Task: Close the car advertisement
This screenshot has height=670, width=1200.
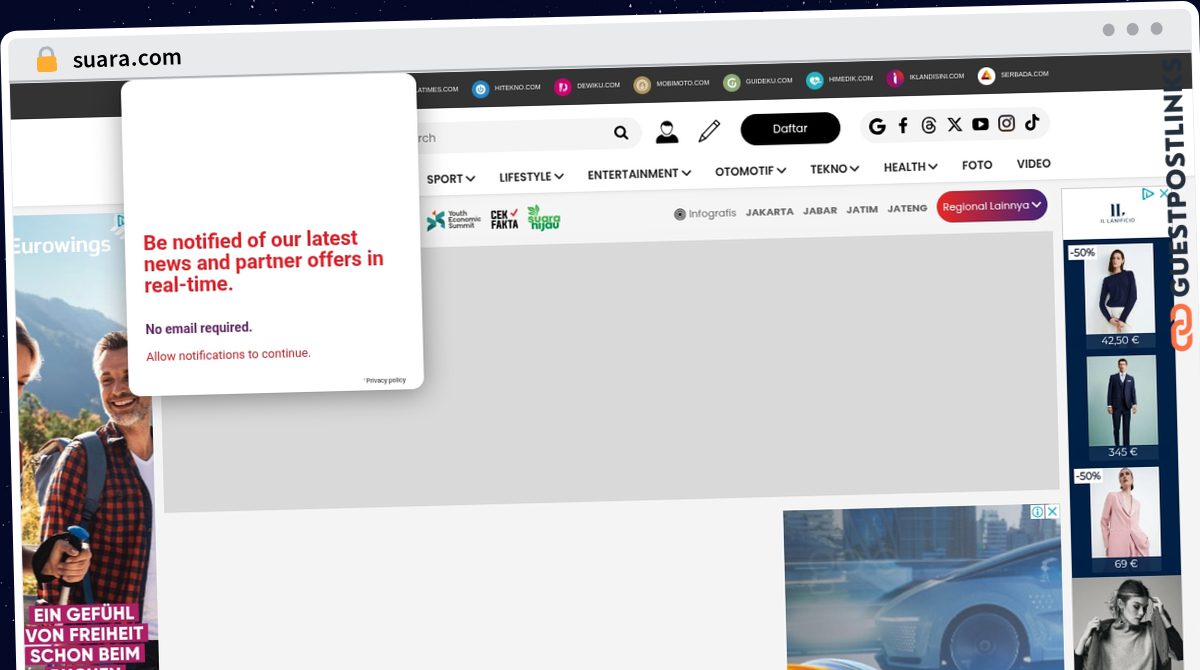Action: (x=1052, y=512)
